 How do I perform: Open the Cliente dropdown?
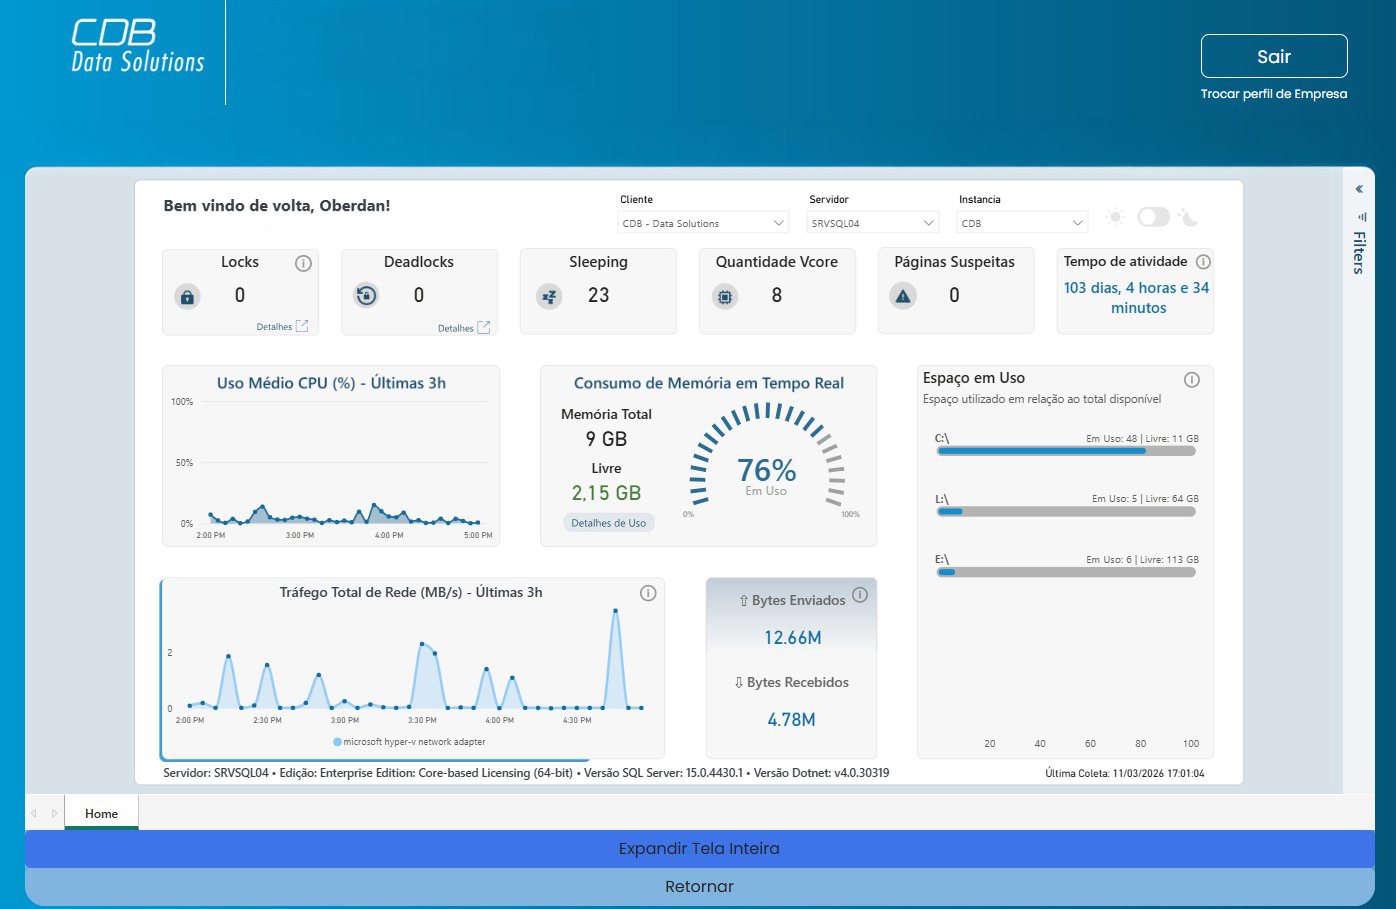(703, 223)
